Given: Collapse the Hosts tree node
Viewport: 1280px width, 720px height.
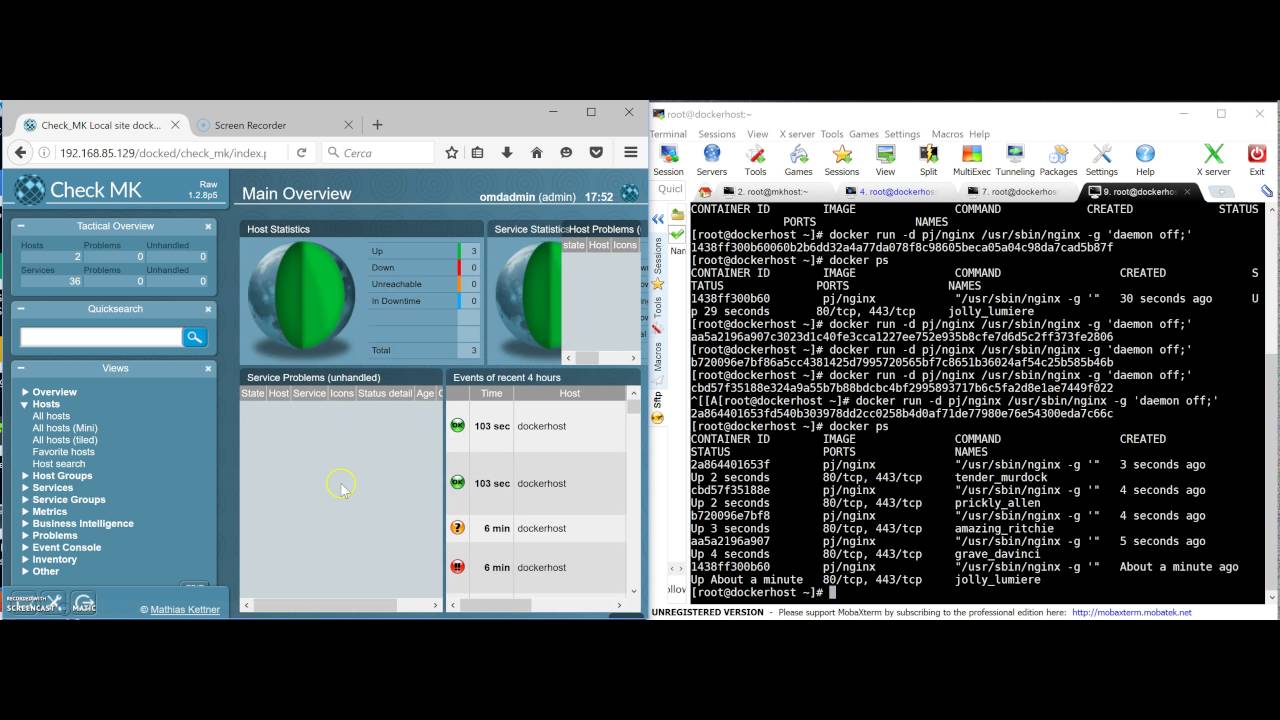Looking at the screenshot, I should (25, 404).
